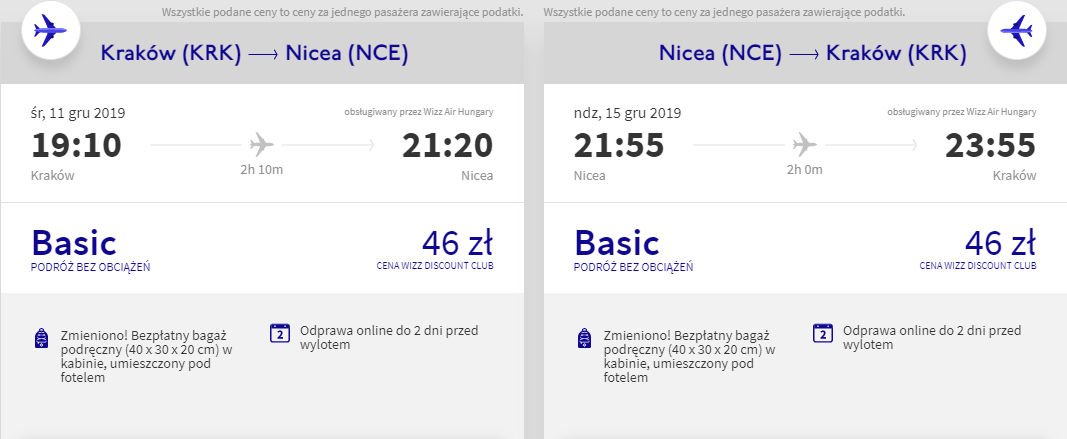The image size is (1067, 439).
Task: Click the 46 zł price on return flight
Action: [x=1000, y=243]
